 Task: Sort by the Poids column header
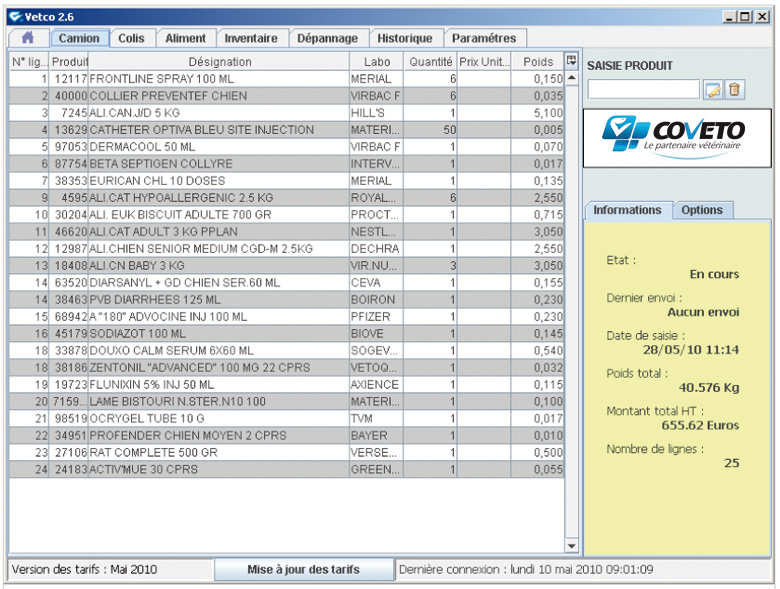coord(538,62)
